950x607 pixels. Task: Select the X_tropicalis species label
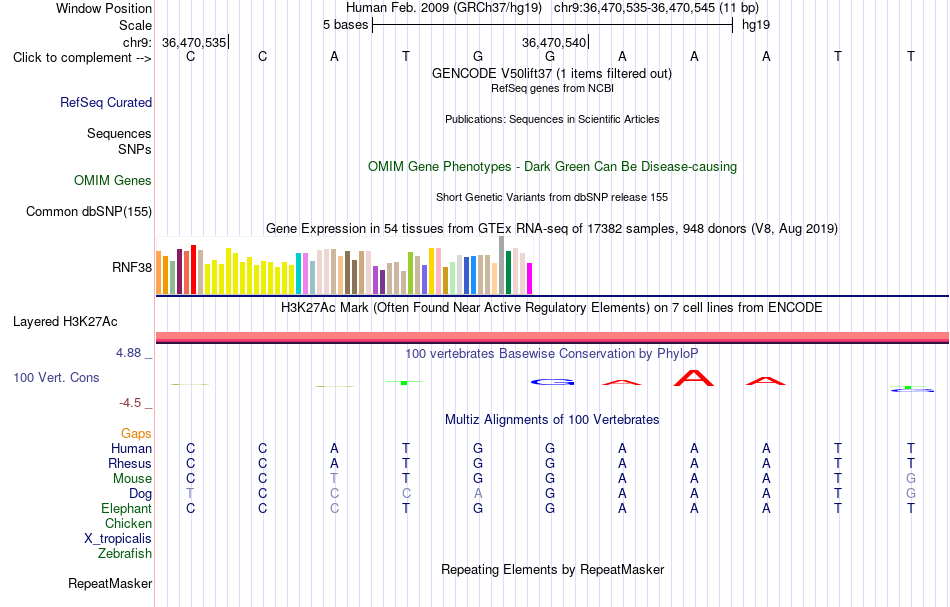118,539
